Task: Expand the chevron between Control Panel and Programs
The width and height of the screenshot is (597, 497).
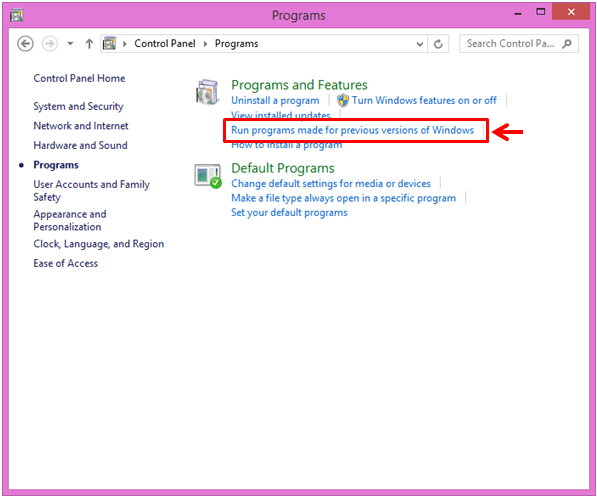Action: tap(205, 44)
